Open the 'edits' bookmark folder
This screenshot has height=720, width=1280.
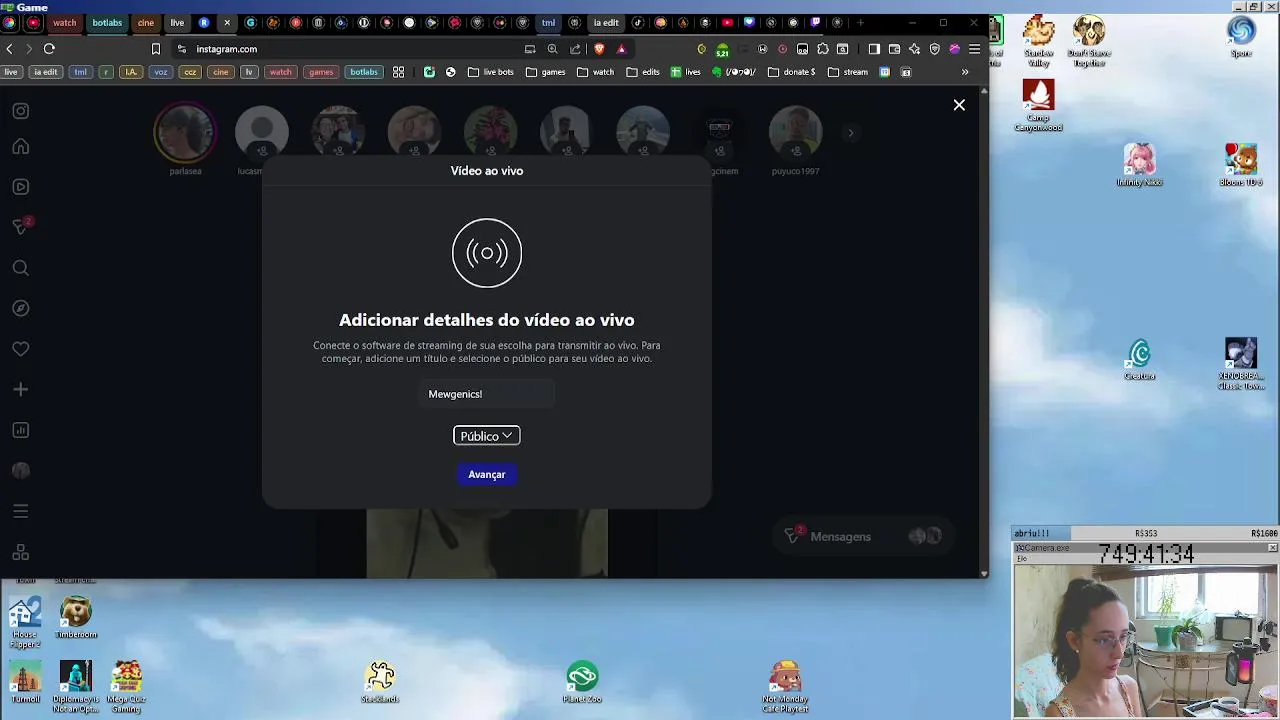pyautogui.click(x=643, y=72)
